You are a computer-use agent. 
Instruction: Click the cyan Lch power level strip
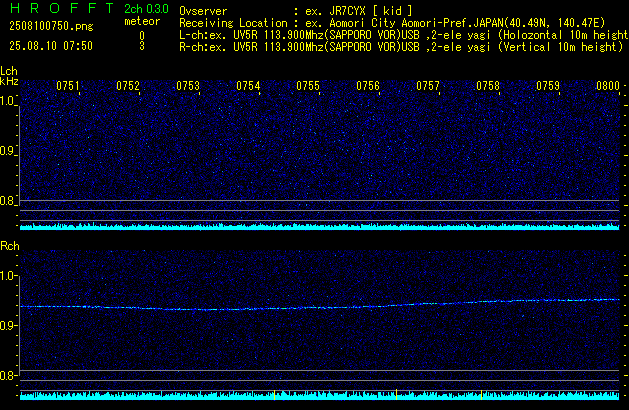tap(320, 227)
